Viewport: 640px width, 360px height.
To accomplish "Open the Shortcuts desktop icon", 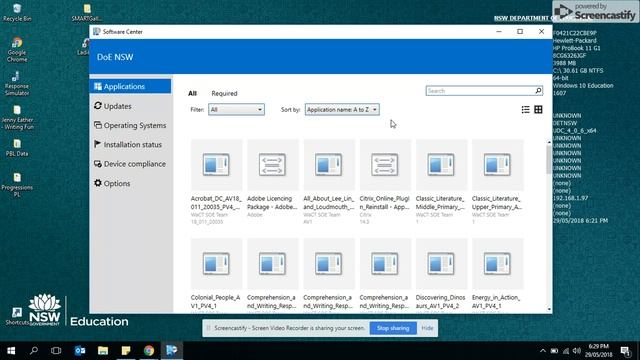I will (17, 316).
